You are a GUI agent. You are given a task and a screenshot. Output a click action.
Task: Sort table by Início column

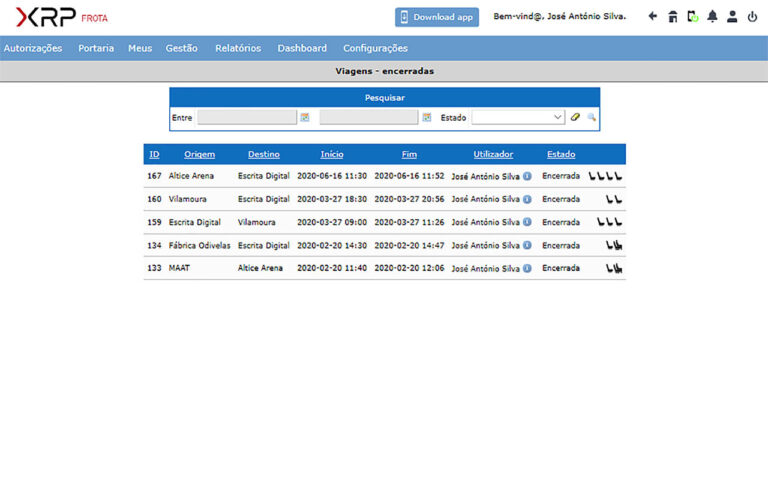[x=332, y=154]
